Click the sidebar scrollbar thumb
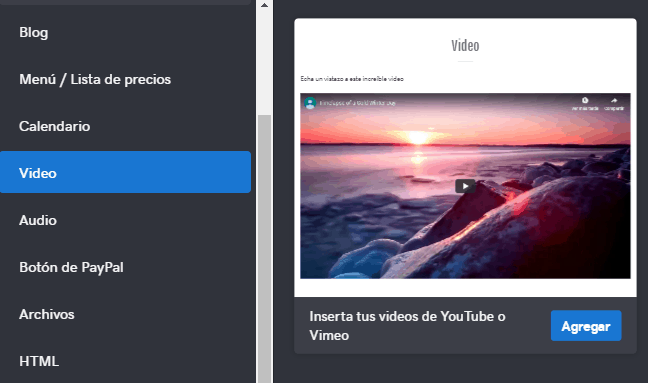 pyautogui.click(x=264, y=249)
